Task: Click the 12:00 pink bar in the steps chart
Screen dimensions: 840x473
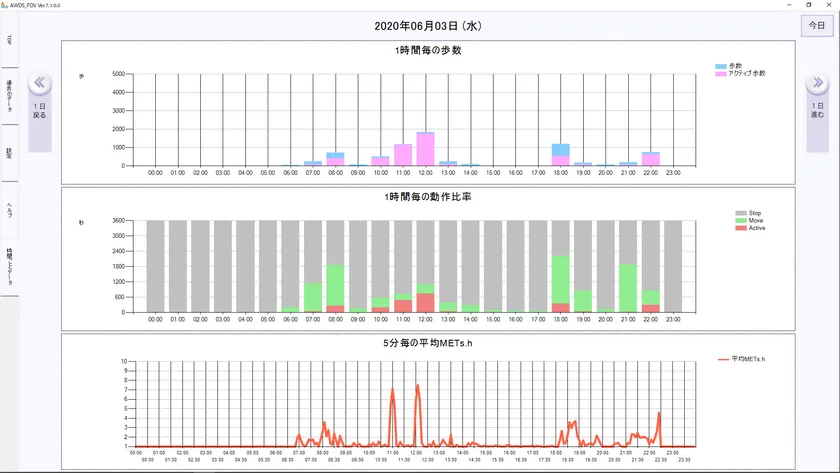Action: (x=425, y=149)
